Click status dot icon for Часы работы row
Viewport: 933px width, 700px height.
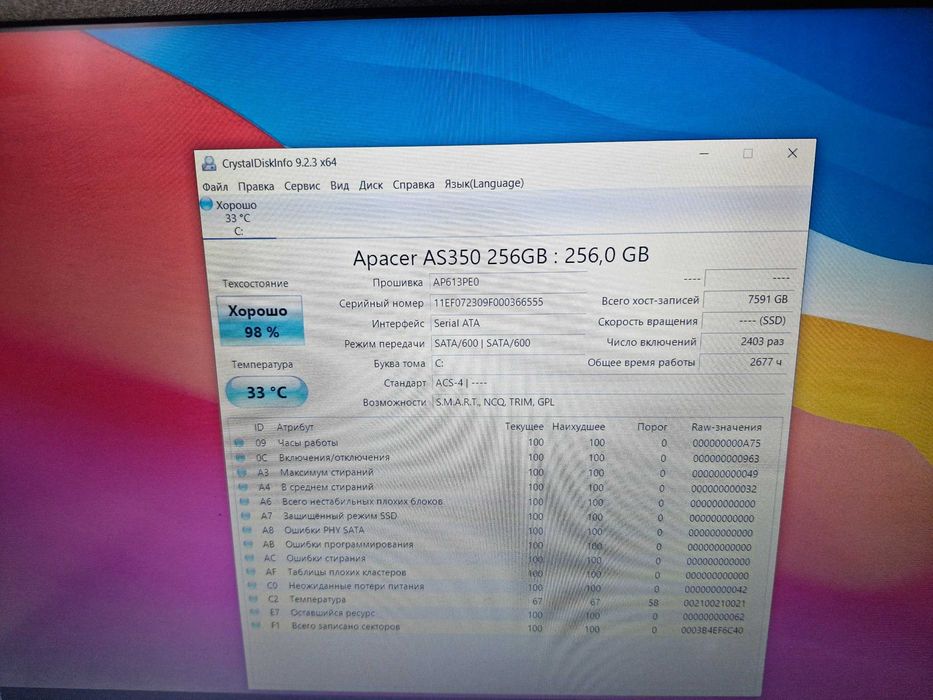pos(239,443)
